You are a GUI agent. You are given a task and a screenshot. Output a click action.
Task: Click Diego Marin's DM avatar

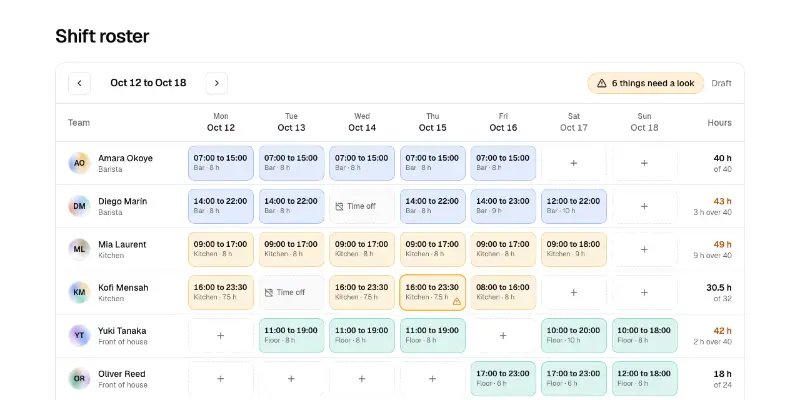[x=79, y=206]
